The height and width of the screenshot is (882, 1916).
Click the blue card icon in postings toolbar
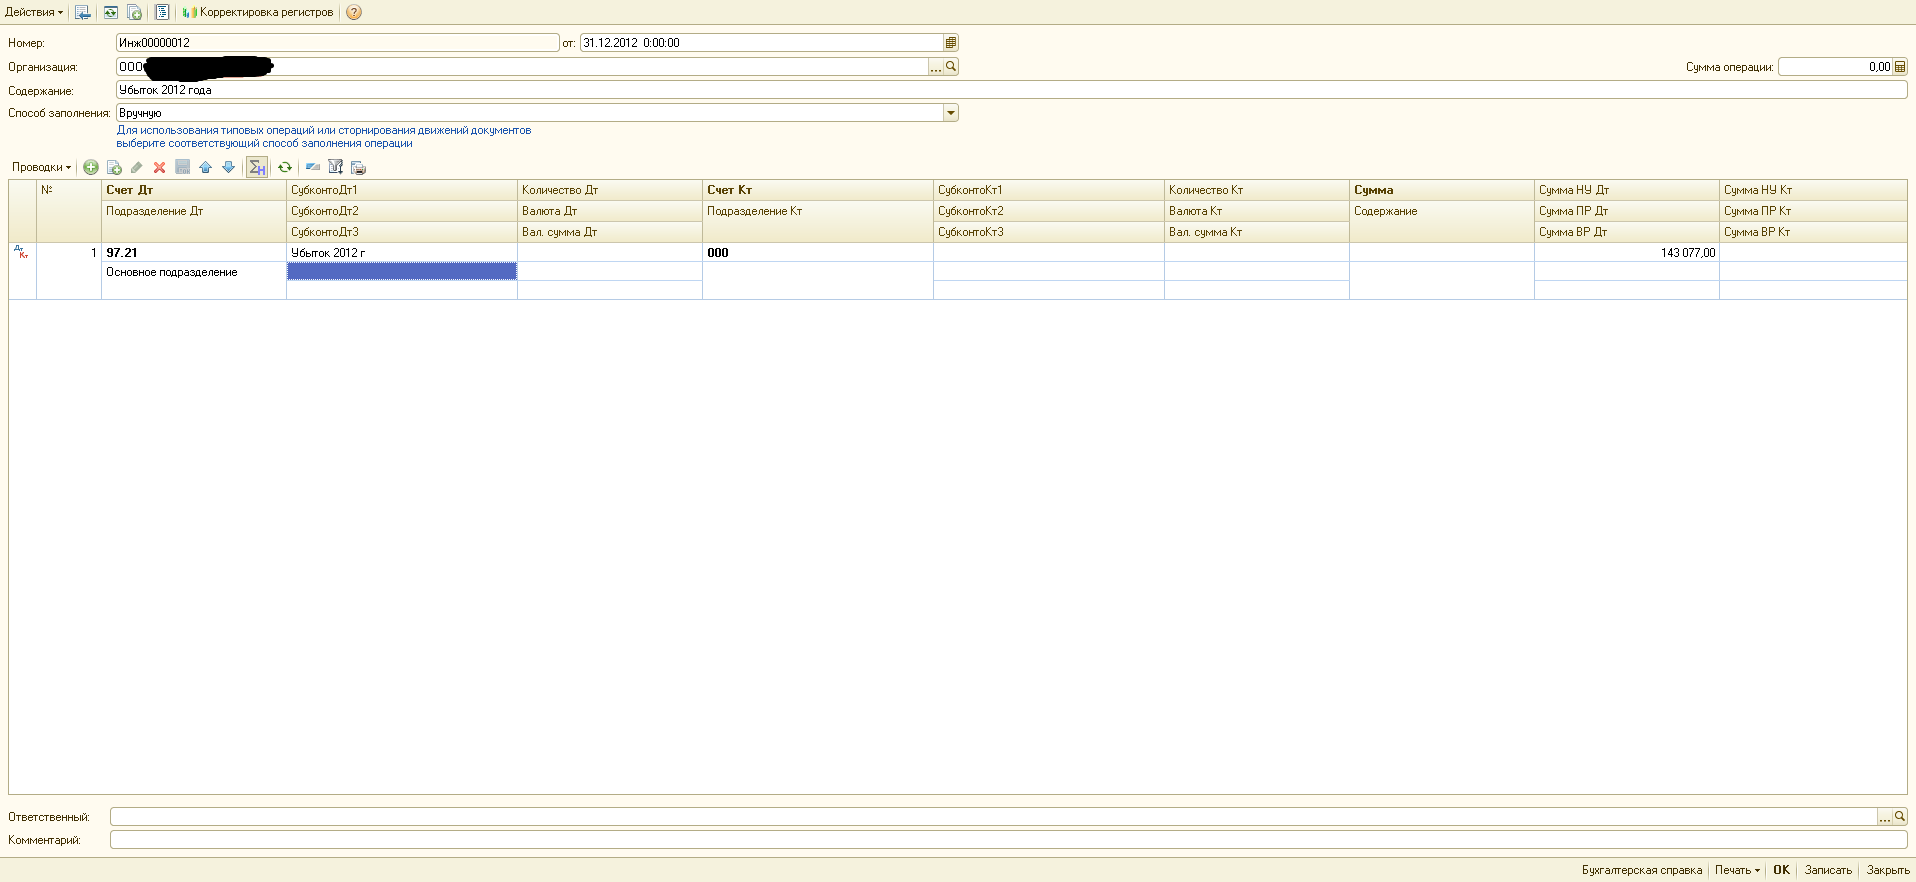point(313,167)
